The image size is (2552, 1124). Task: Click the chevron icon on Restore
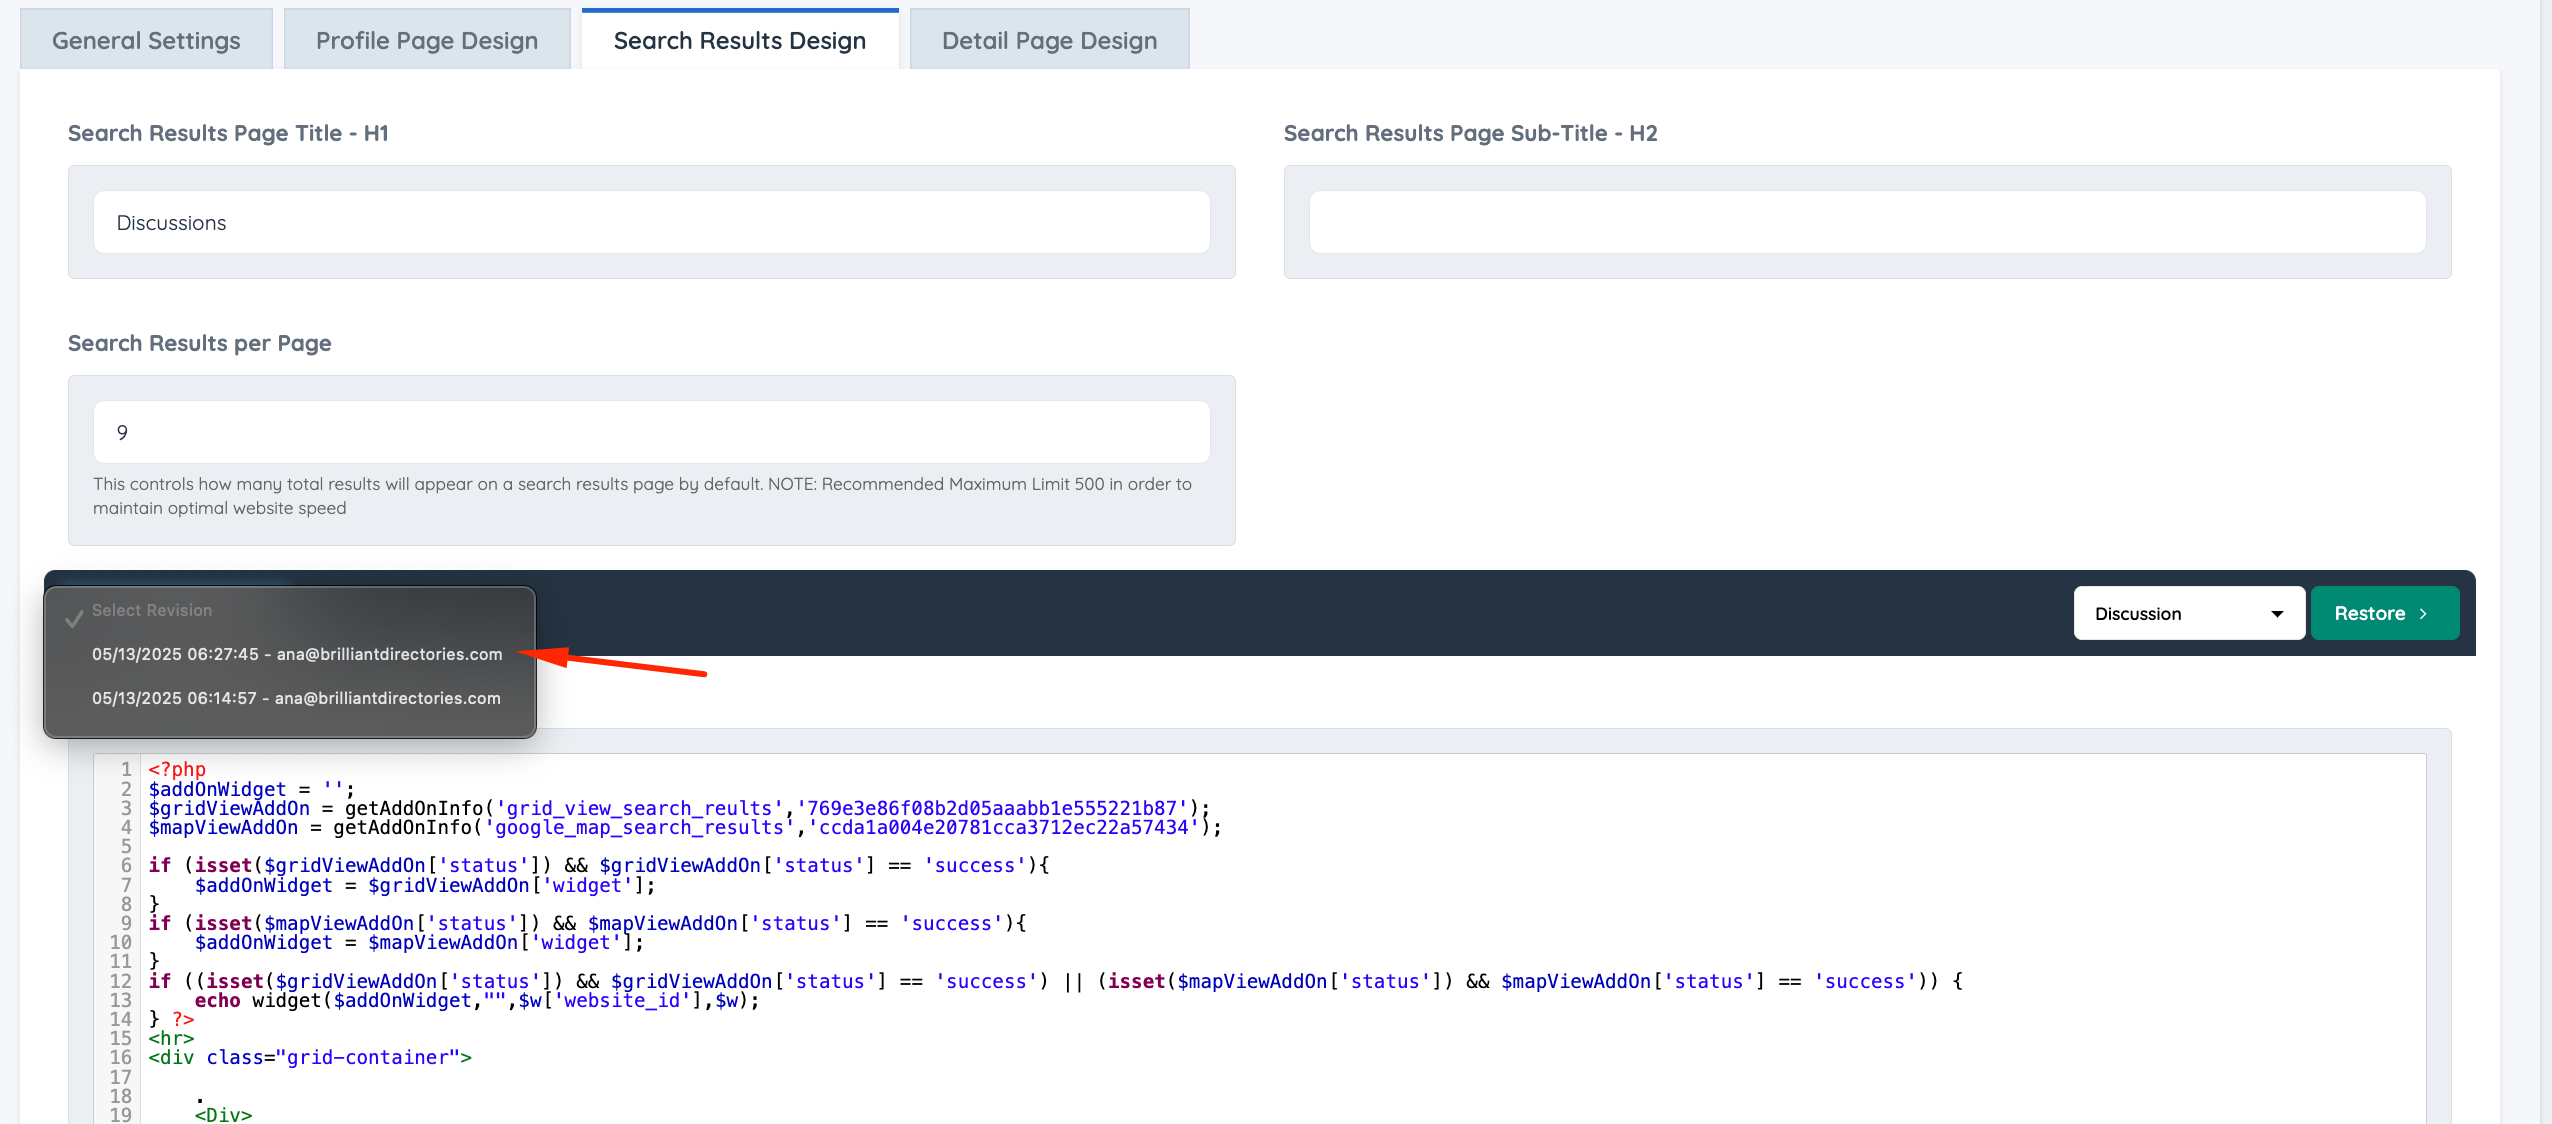click(x=2424, y=614)
